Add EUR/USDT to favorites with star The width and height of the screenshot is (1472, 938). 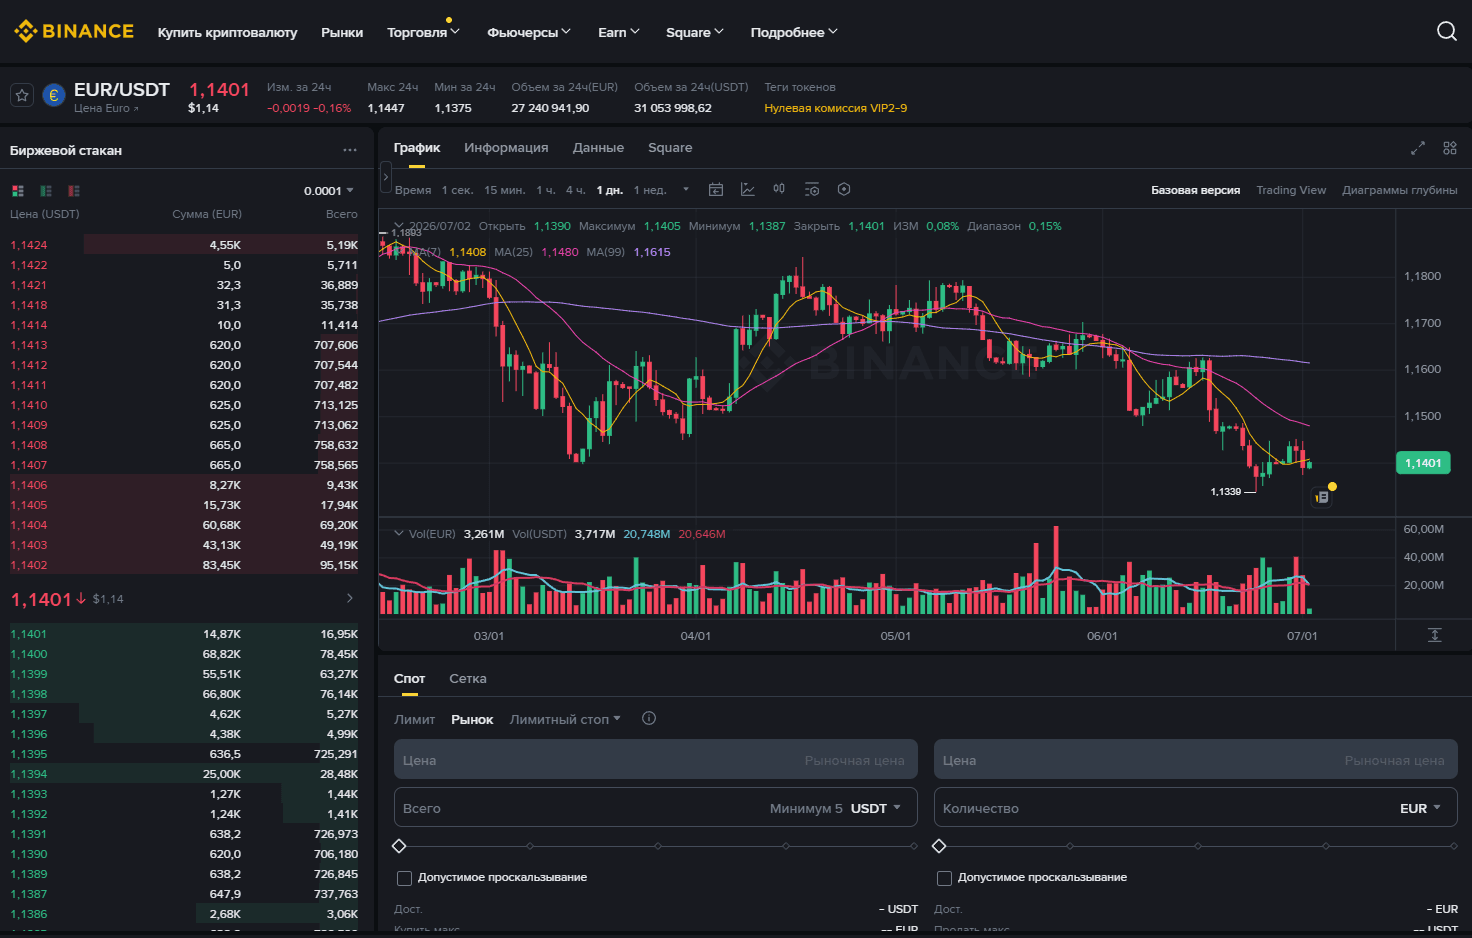pyautogui.click(x=22, y=95)
